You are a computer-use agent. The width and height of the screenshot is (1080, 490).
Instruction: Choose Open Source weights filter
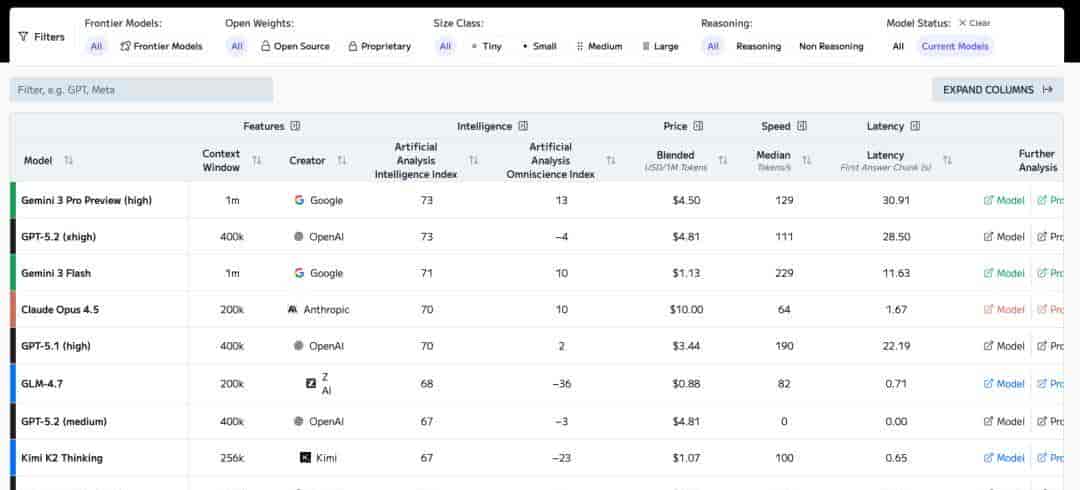click(x=295, y=46)
